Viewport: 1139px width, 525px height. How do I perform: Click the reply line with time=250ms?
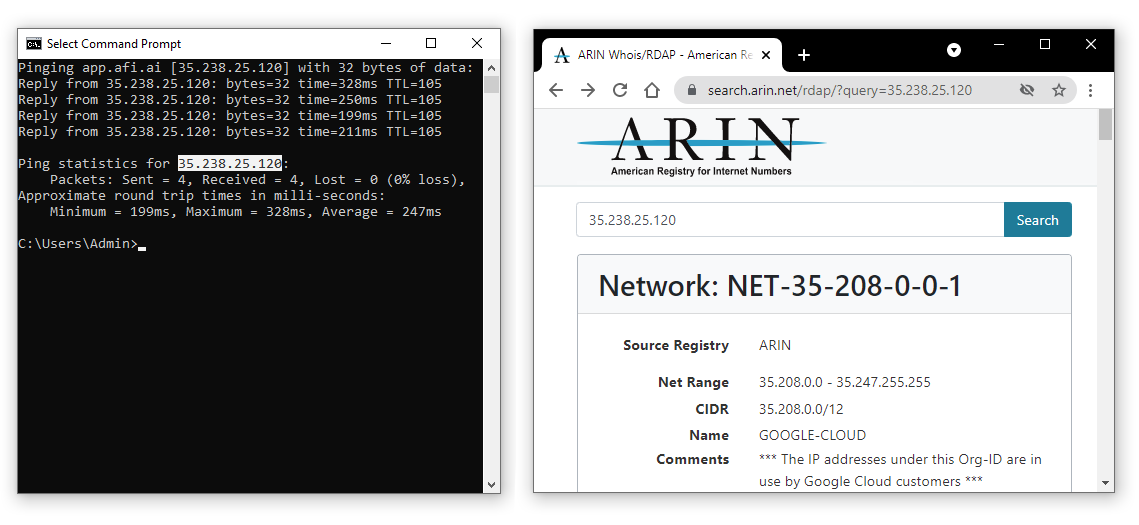[x=230, y=100]
